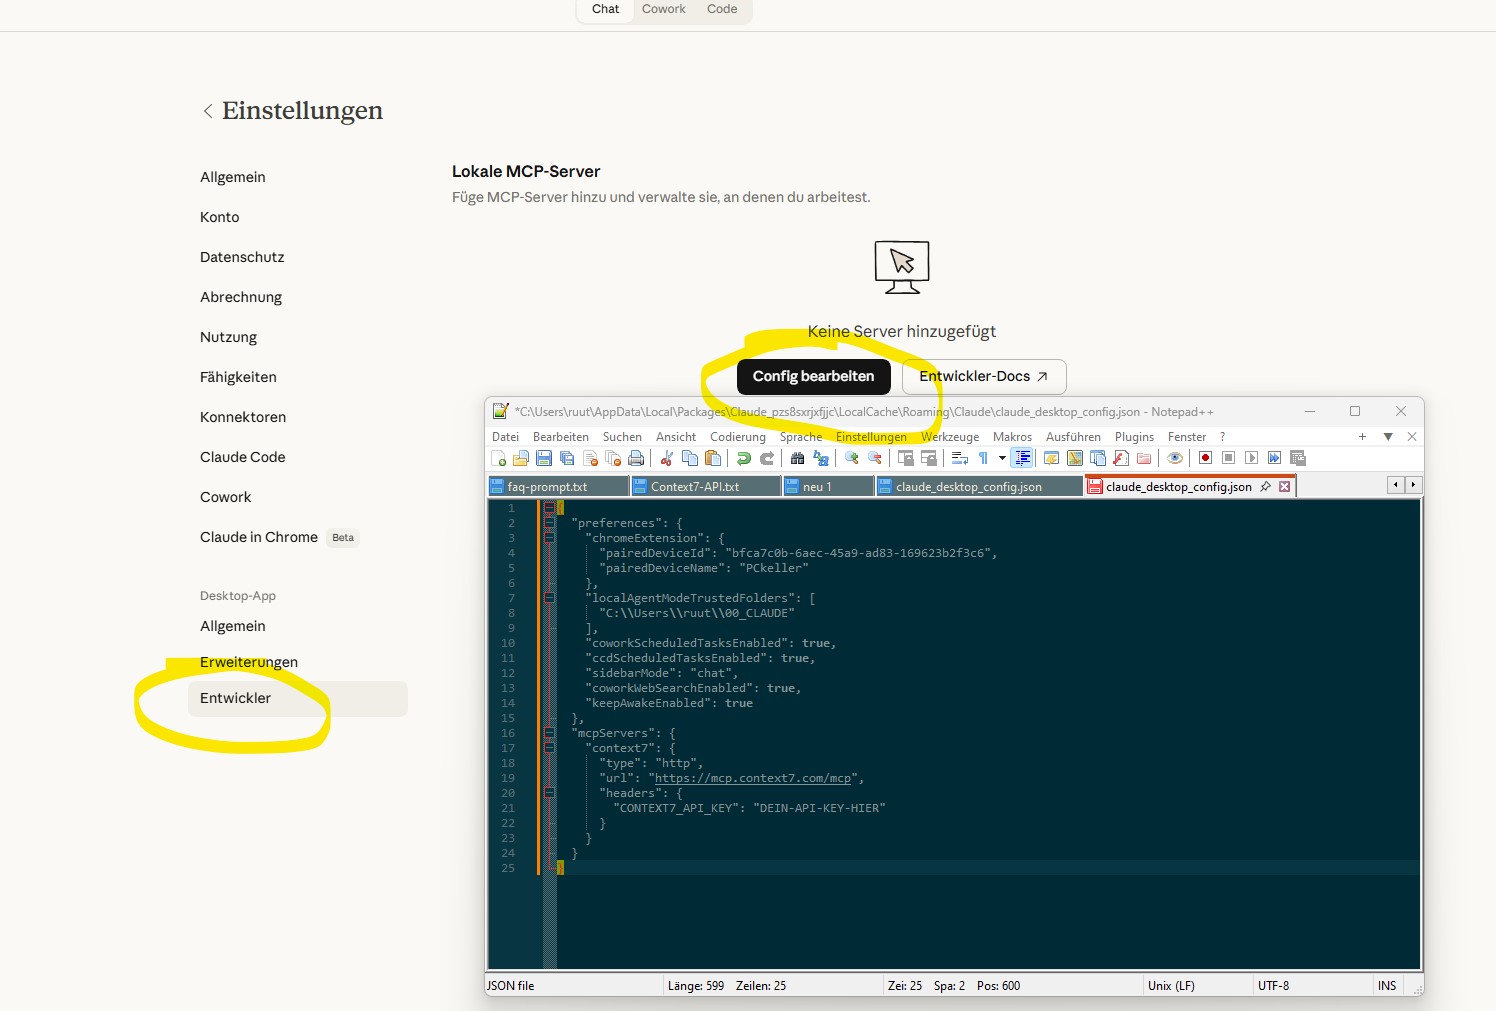Image resolution: width=1496 pixels, height=1011 pixels.
Task: Collapse the mcpServers fold marker
Action: tap(549, 733)
